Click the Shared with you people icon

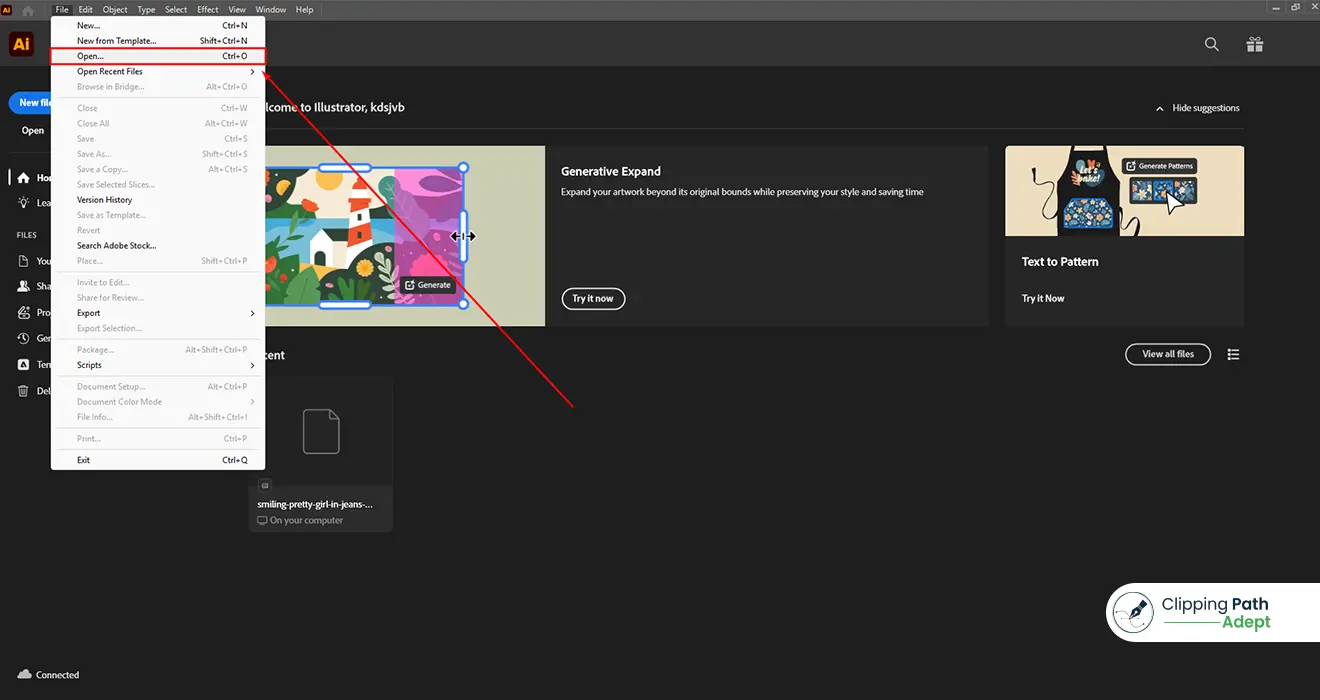(x=23, y=286)
